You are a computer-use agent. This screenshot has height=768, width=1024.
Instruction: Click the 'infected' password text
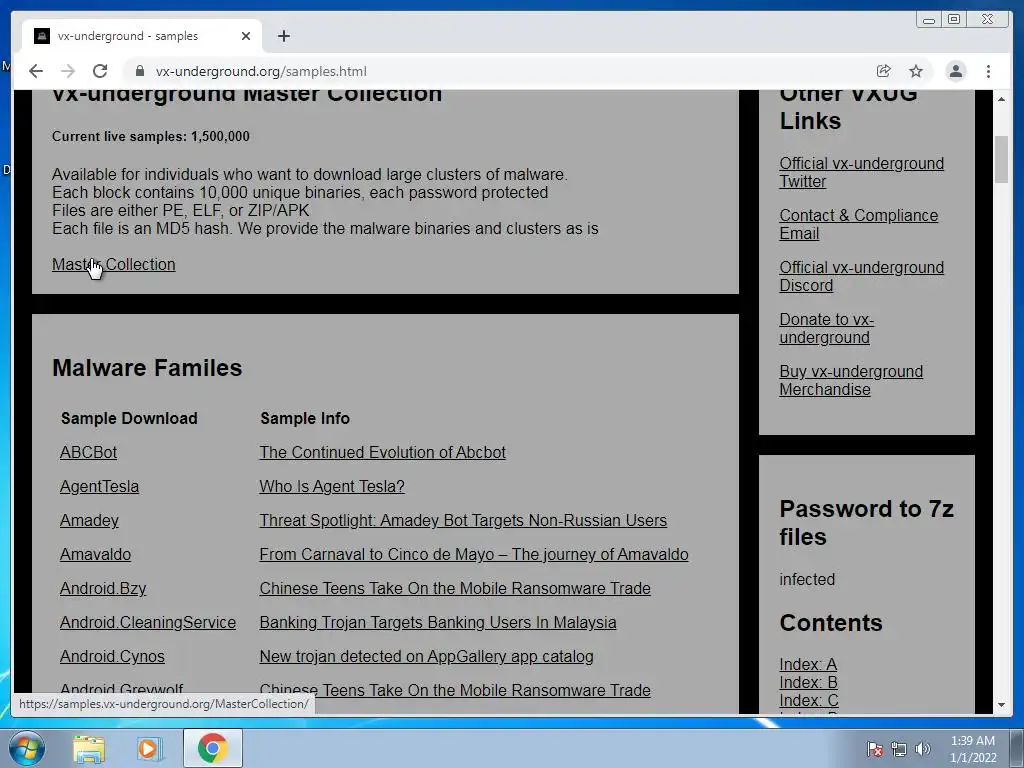coord(807,579)
